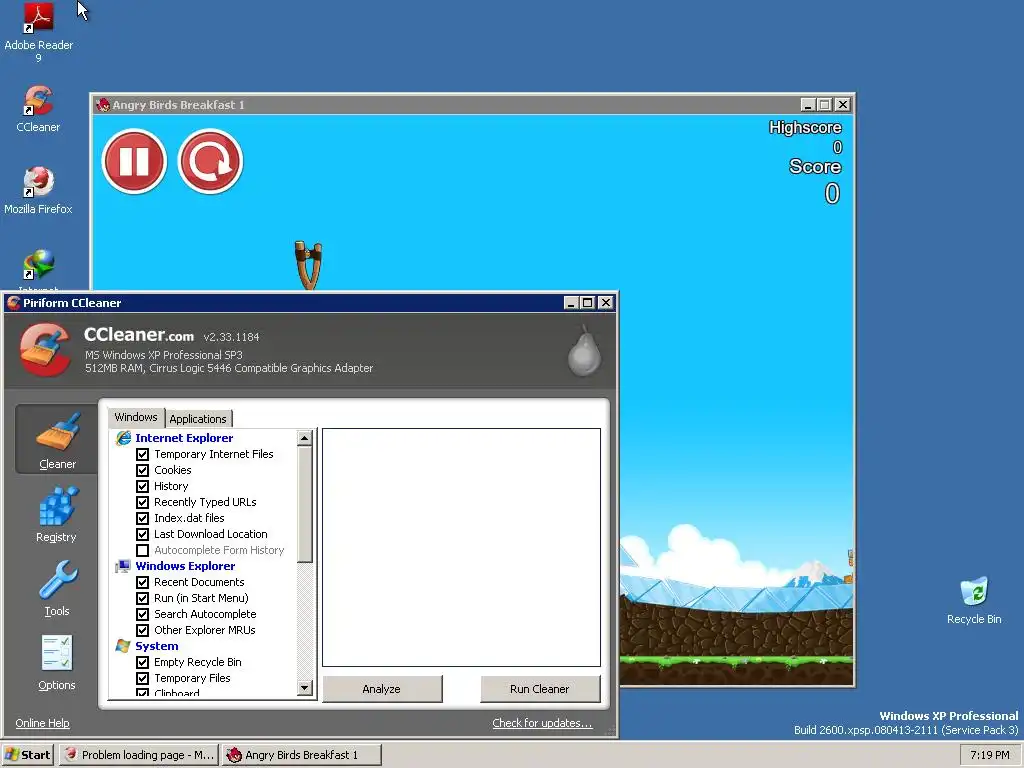The width and height of the screenshot is (1024, 768).
Task: Pause the Angry Birds game
Action: pos(135,161)
